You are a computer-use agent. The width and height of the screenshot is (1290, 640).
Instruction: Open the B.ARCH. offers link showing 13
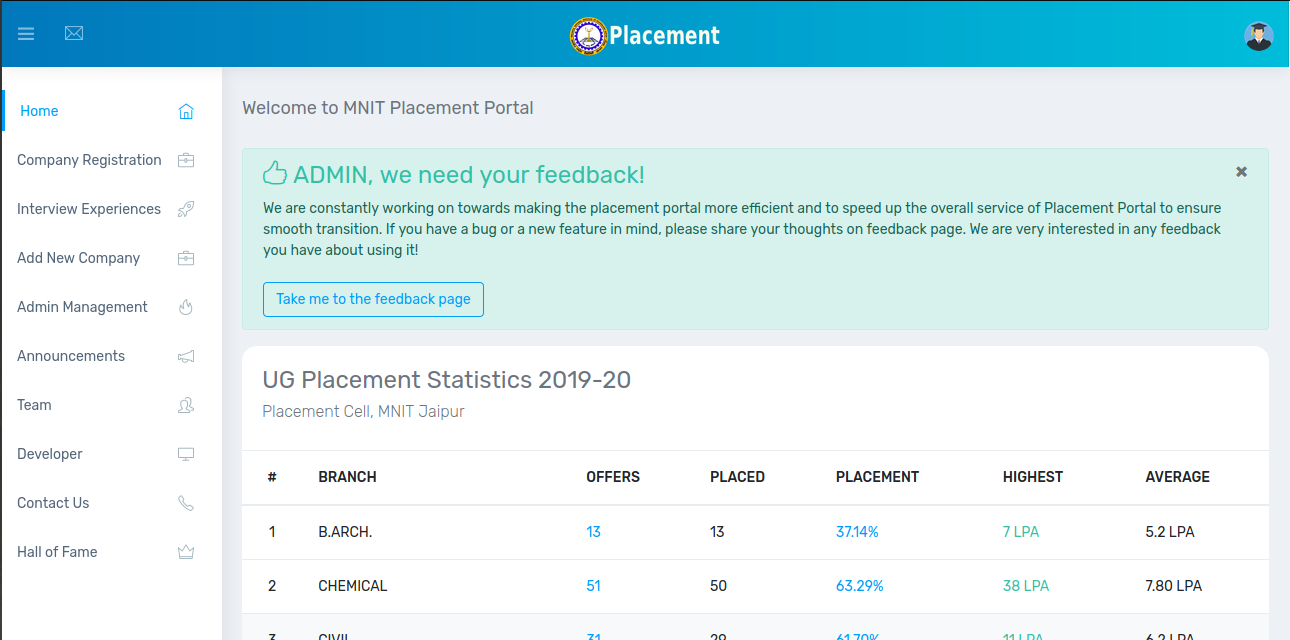coord(593,532)
